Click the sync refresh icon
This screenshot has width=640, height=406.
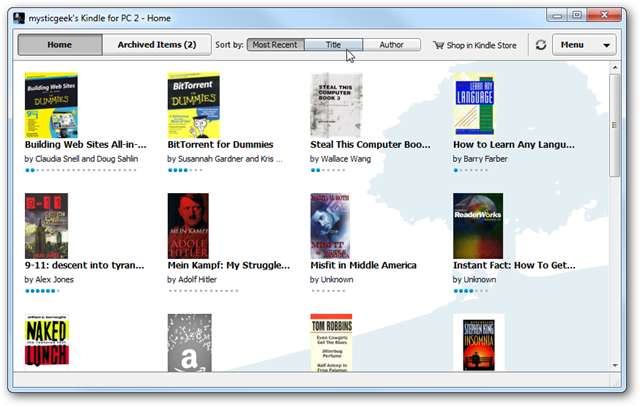541,44
